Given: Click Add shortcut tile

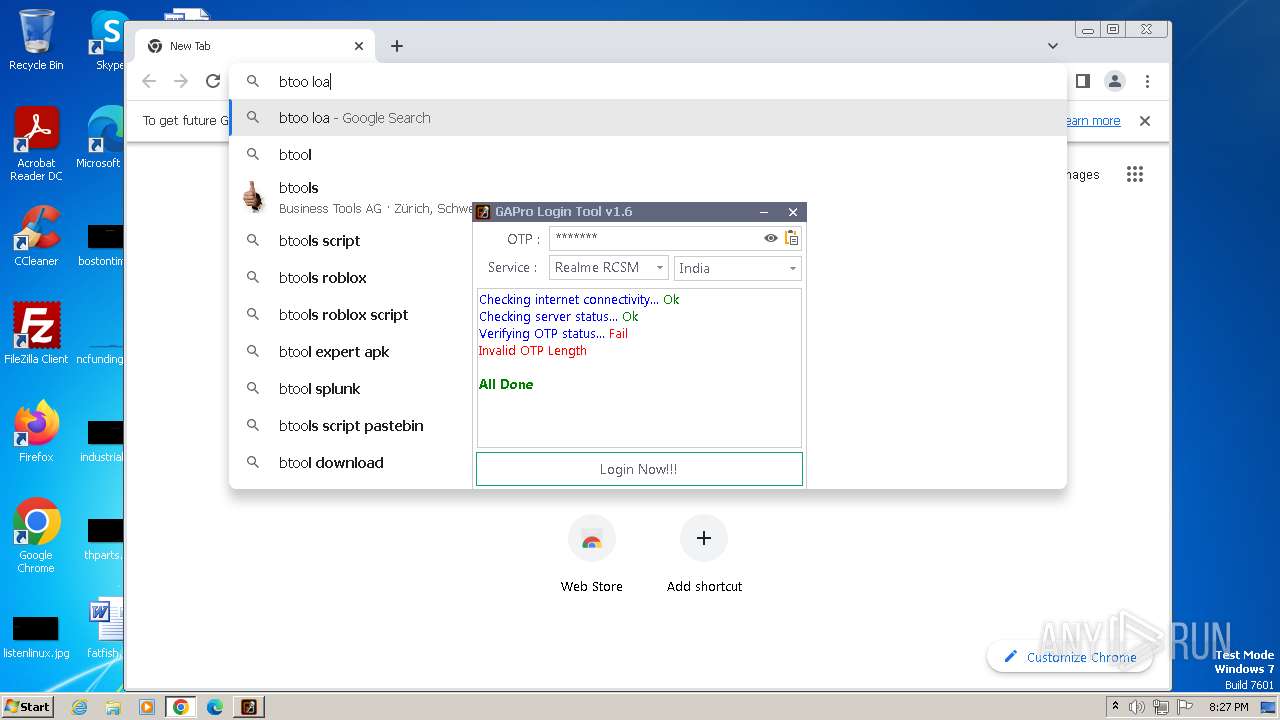Looking at the screenshot, I should (704, 556).
